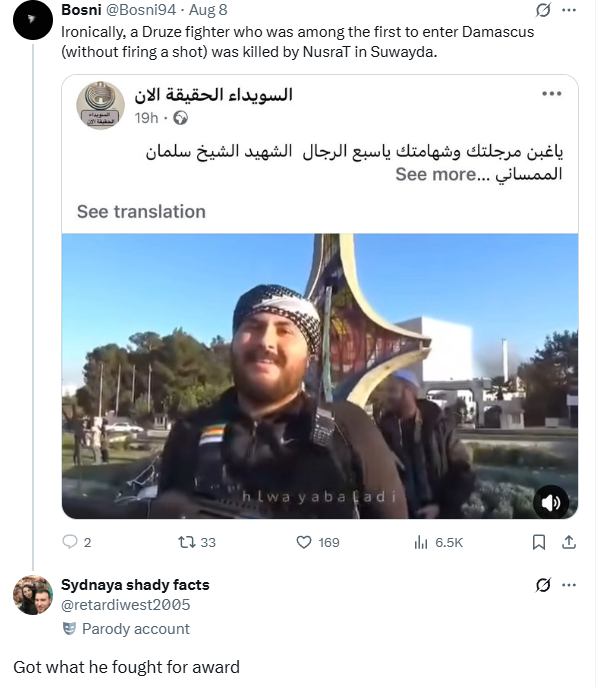Click the embedded Arabic page's round avatar

point(100,105)
